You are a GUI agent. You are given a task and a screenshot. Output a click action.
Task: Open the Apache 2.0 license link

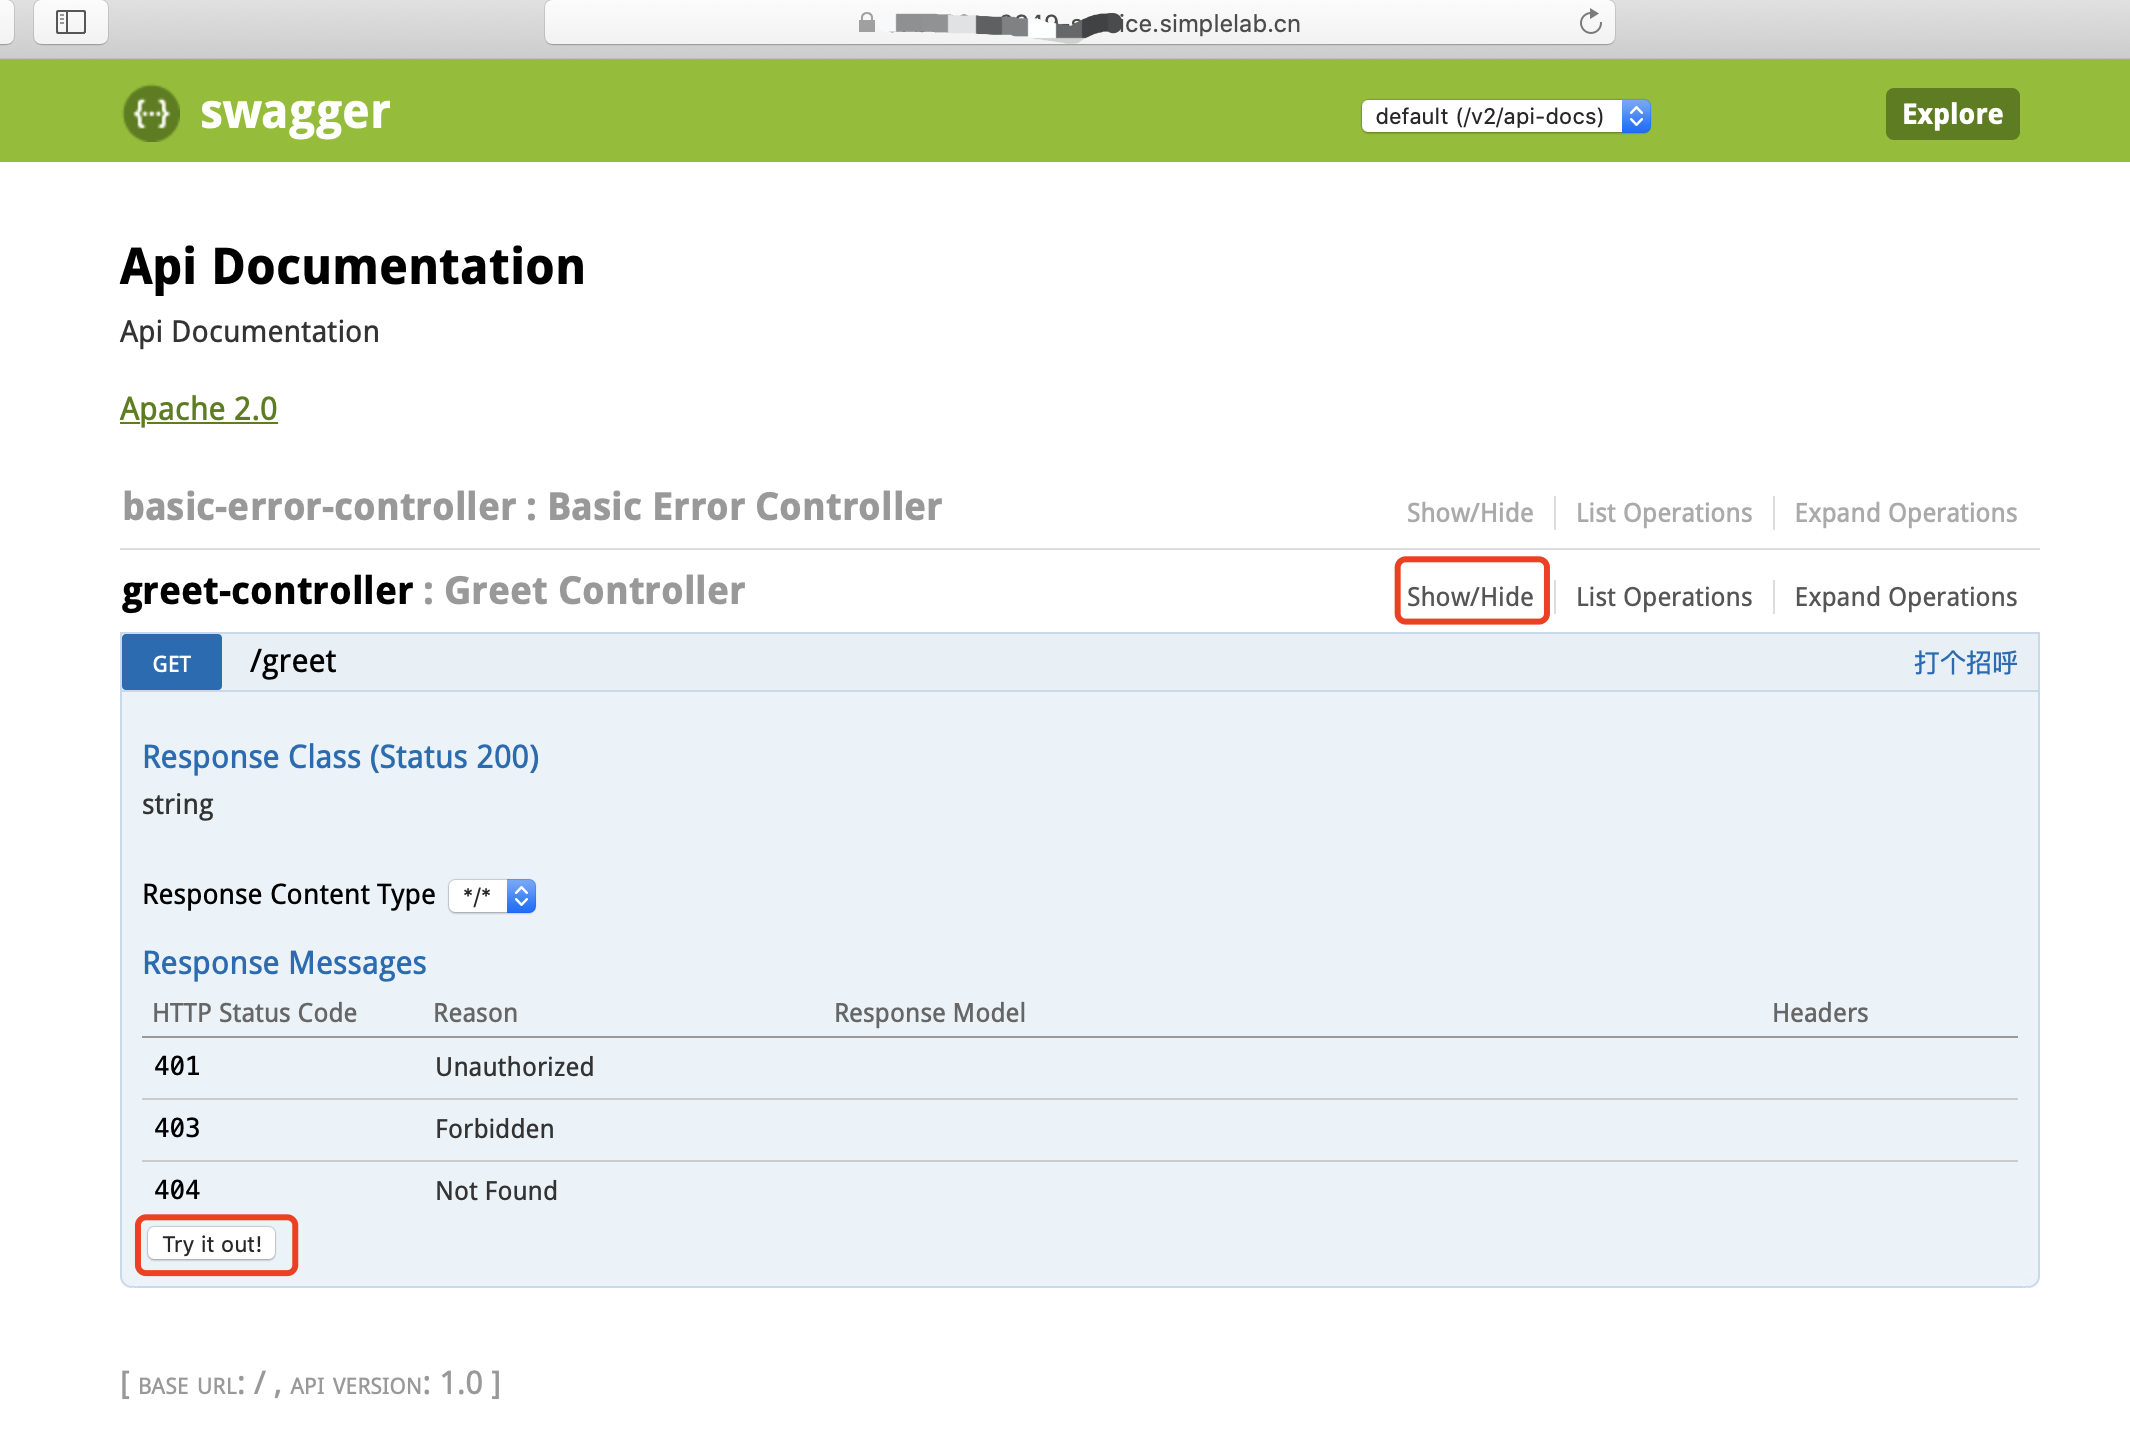(198, 408)
